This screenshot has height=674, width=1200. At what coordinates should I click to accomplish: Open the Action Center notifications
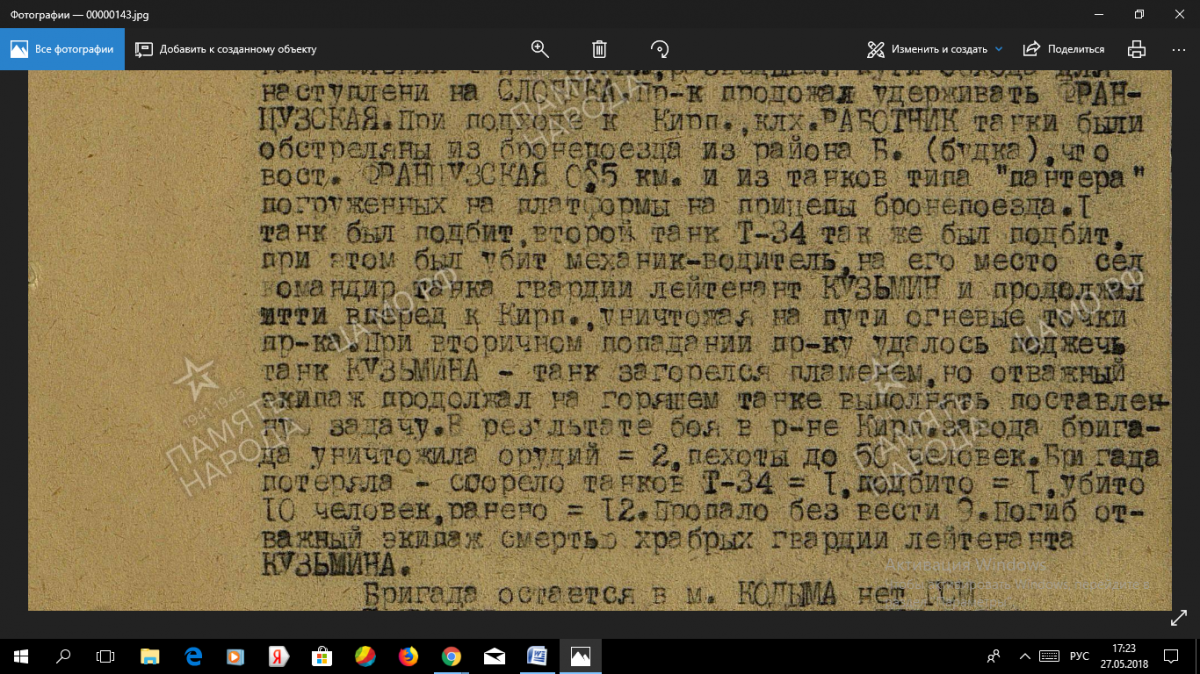1173,656
